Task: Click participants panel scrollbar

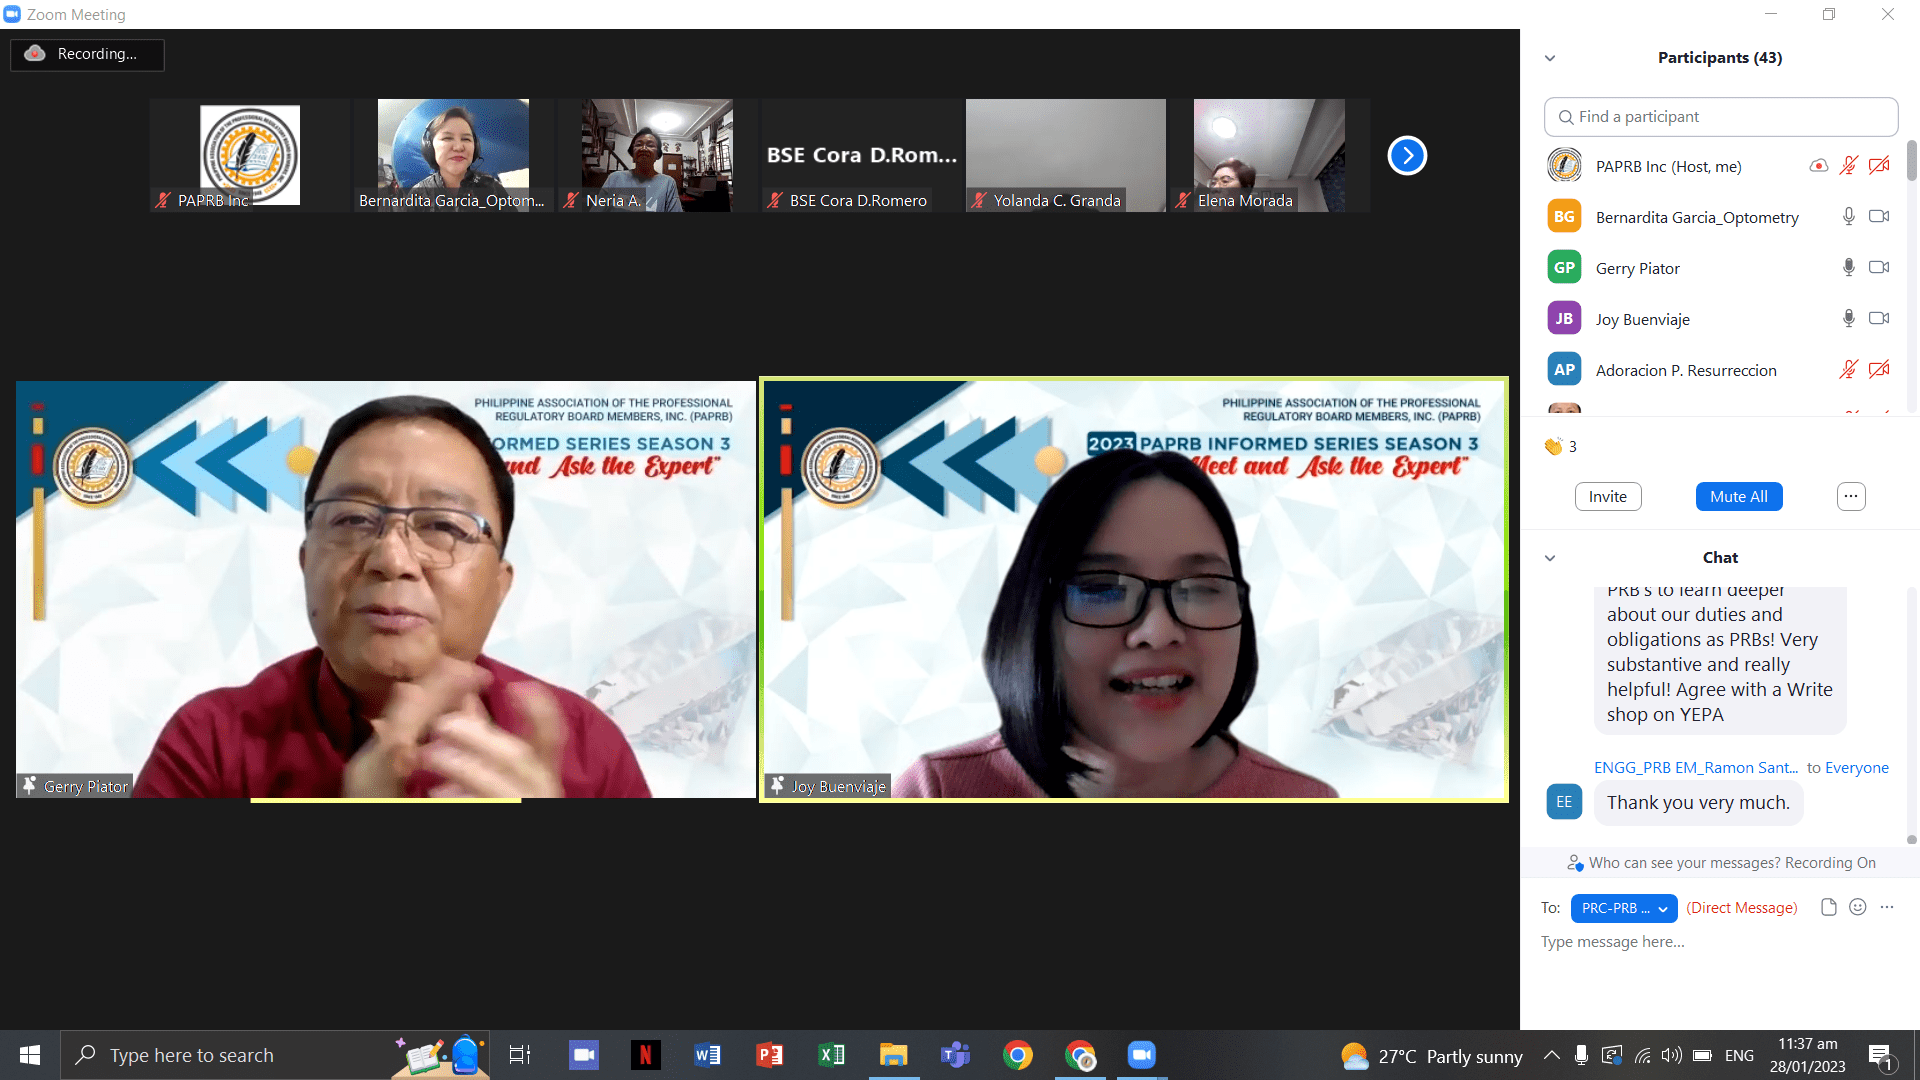Action: click(1911, 161)
